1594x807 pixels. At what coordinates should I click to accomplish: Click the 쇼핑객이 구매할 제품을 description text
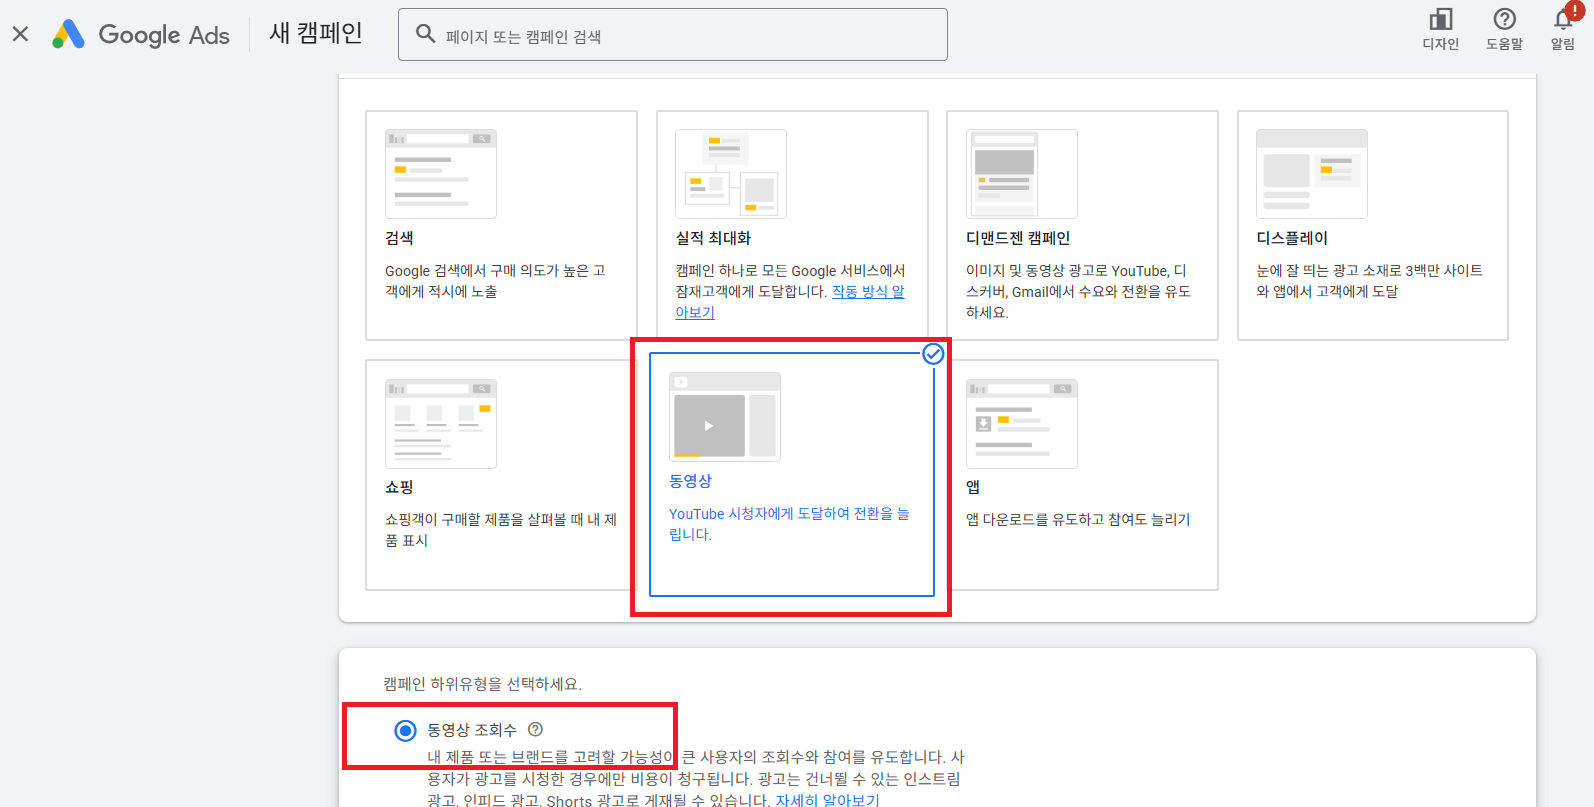(501, 530)
